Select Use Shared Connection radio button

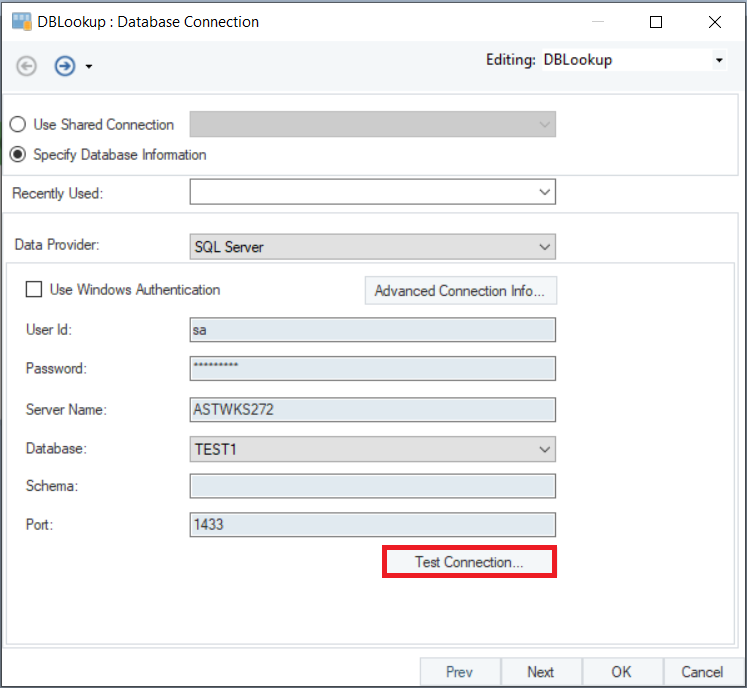click(18, 125)
